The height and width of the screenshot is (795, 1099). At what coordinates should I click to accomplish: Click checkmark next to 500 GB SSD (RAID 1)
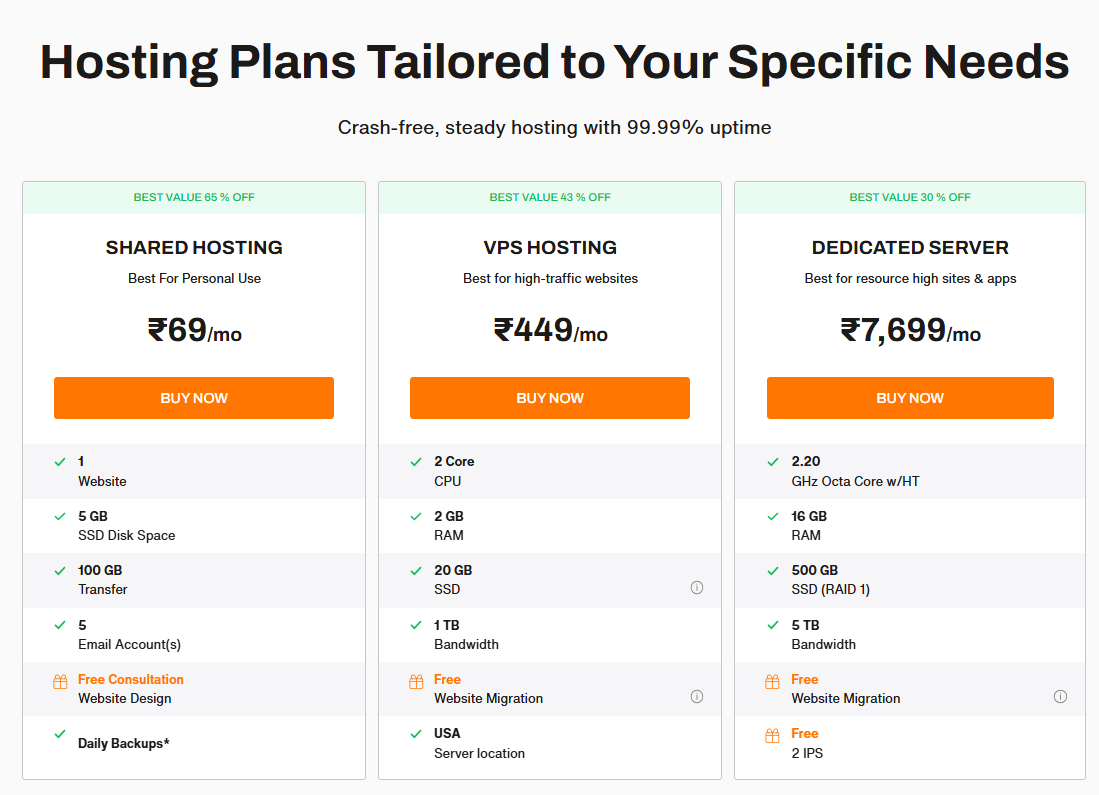772,571
